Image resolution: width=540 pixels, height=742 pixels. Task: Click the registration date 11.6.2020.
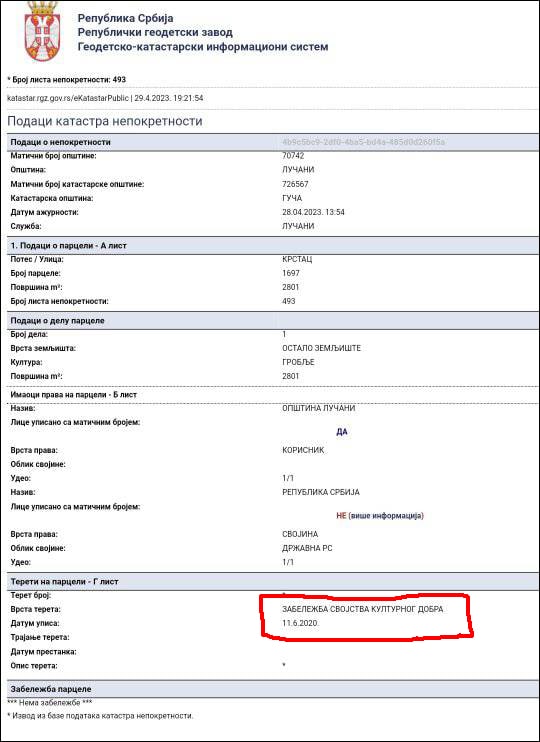pos(301,624)
